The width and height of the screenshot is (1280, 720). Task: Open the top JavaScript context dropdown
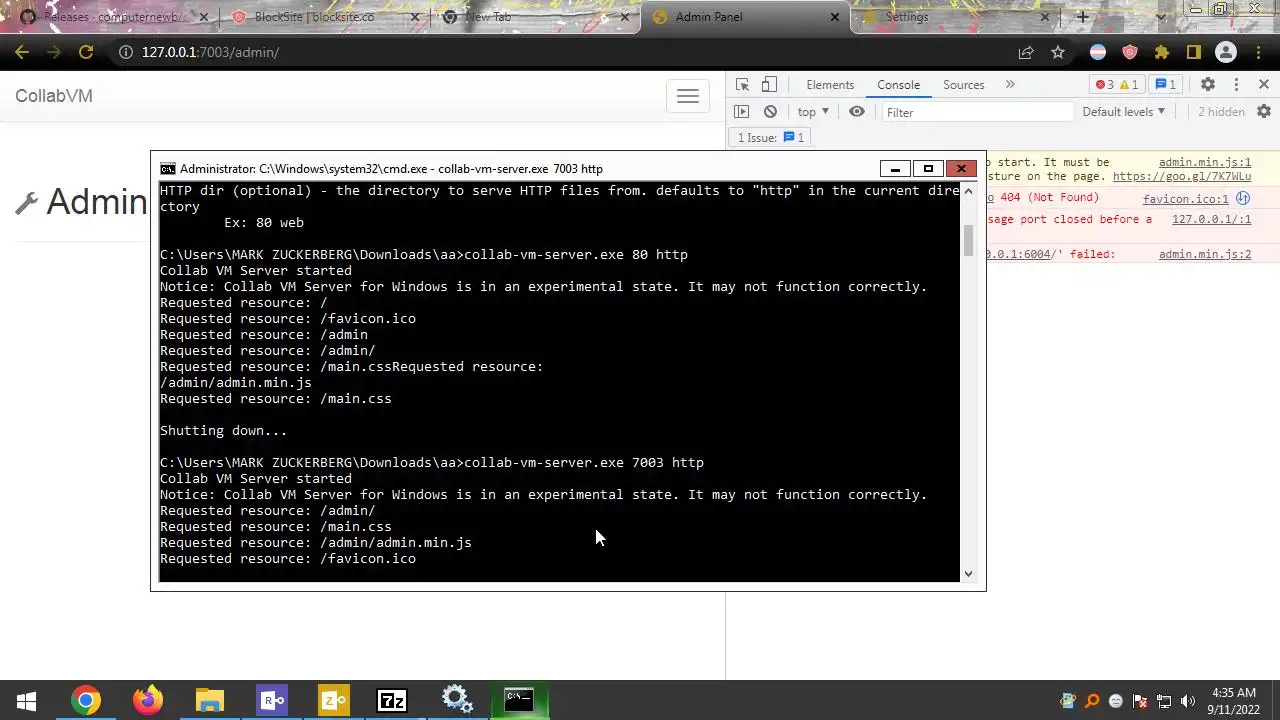pyautogui.click(x=813, y=112)
